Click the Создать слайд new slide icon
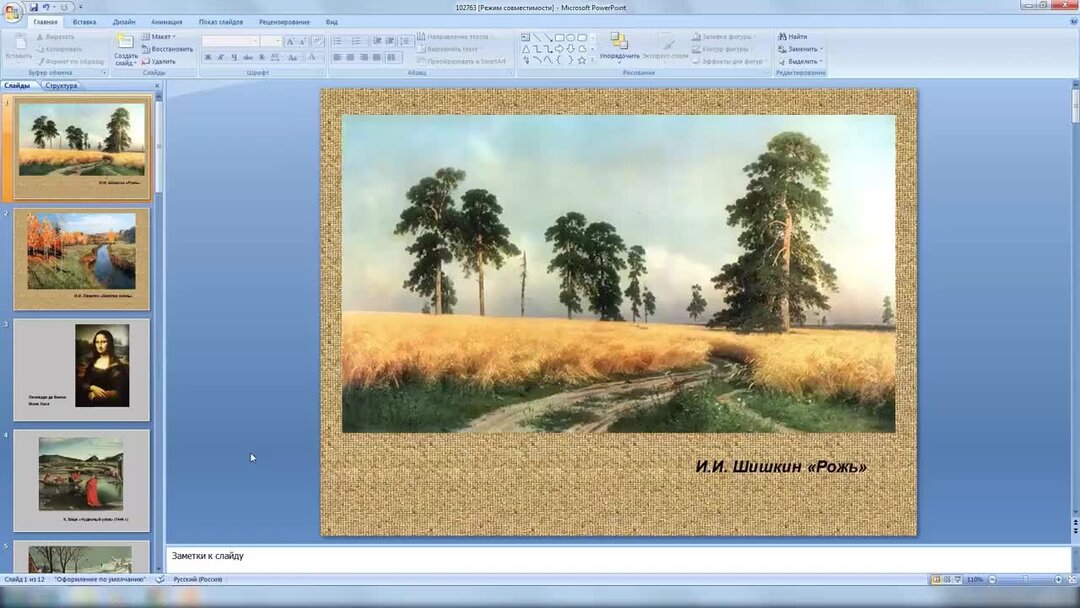The height and width of the screenshot is (608, 1080). point(125,41)
